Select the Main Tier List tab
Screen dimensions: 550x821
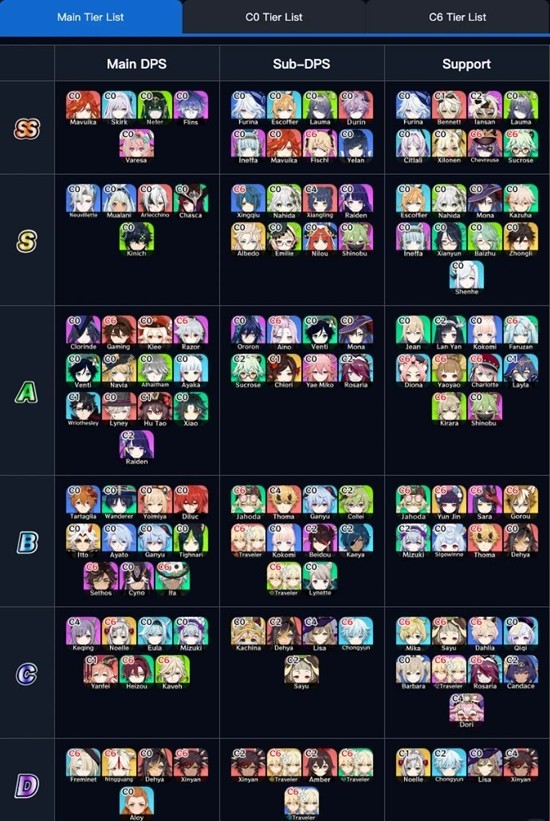(x=91, y=17)
